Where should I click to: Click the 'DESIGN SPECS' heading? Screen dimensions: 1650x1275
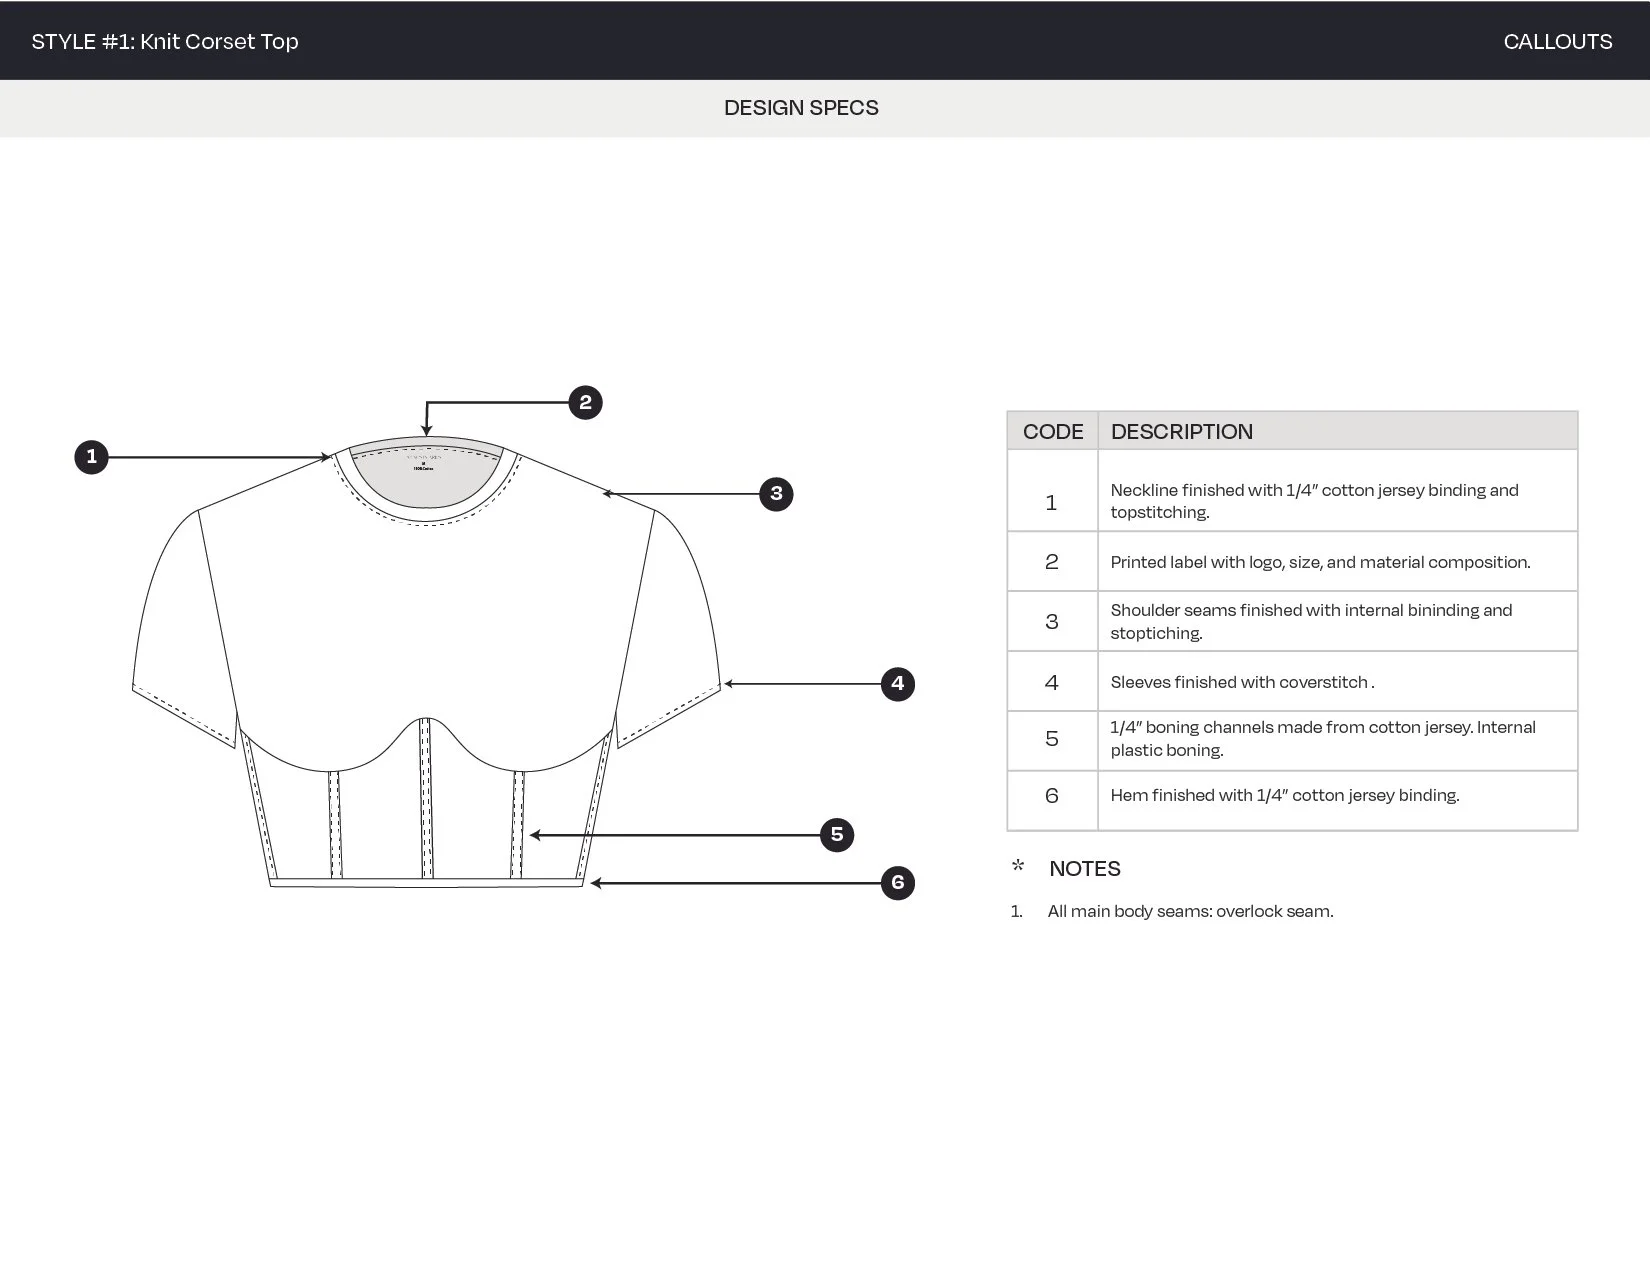coord(801,108)
